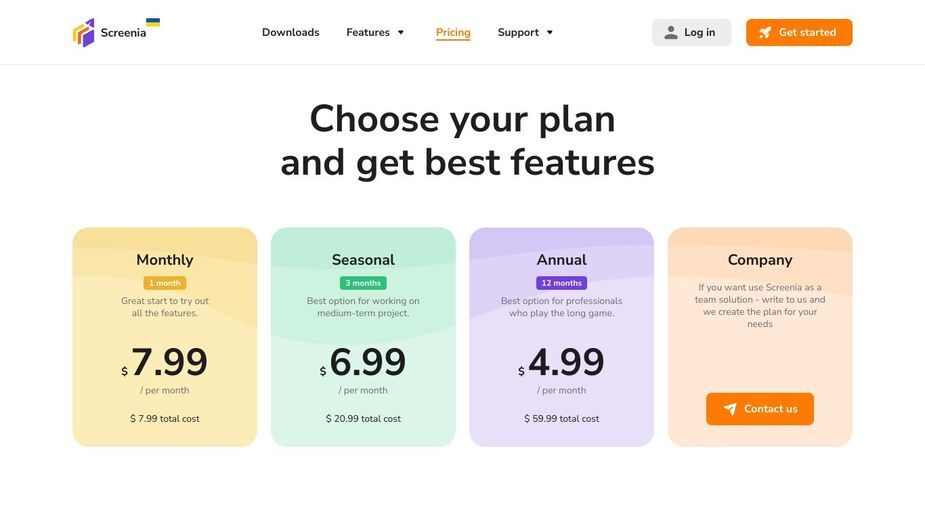Select the Annual plan card

pos(562,337)
